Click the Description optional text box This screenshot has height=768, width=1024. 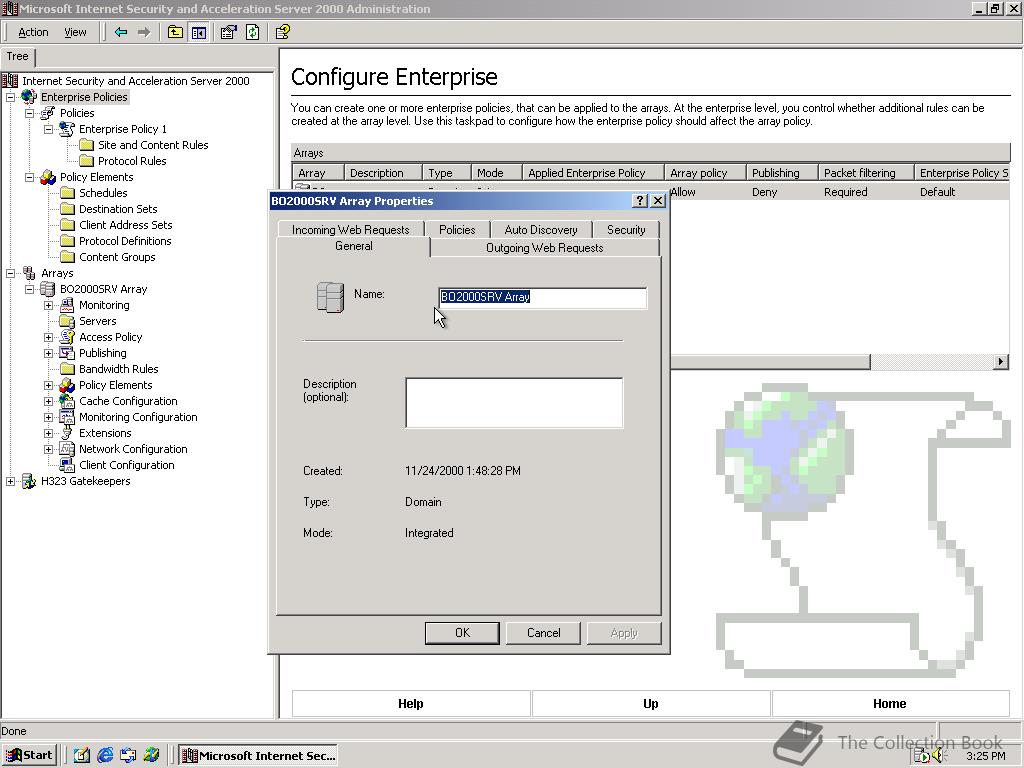click(514, 403)
